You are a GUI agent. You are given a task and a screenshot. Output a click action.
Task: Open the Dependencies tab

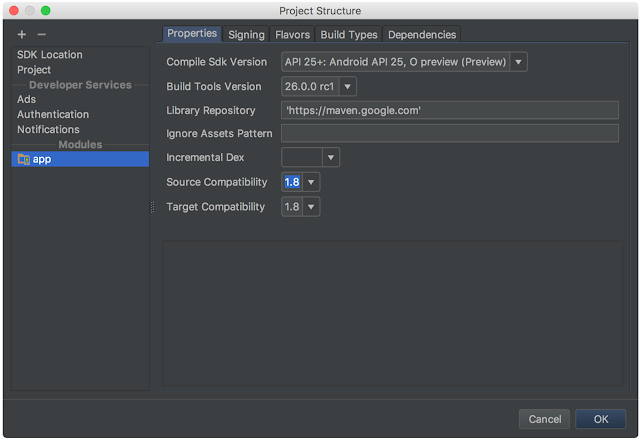point(422,35)
